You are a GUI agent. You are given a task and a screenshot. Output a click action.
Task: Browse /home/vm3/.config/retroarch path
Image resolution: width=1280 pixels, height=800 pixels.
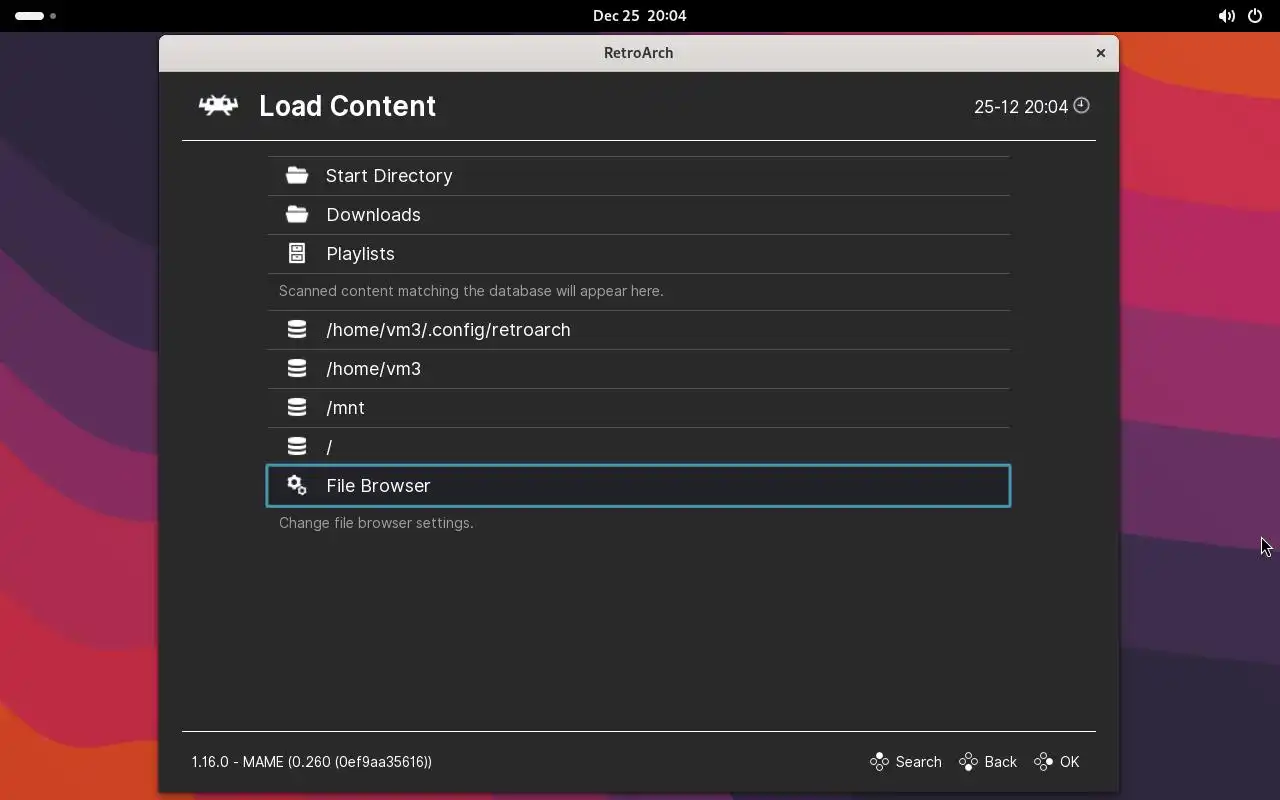[x=638, y=330]
